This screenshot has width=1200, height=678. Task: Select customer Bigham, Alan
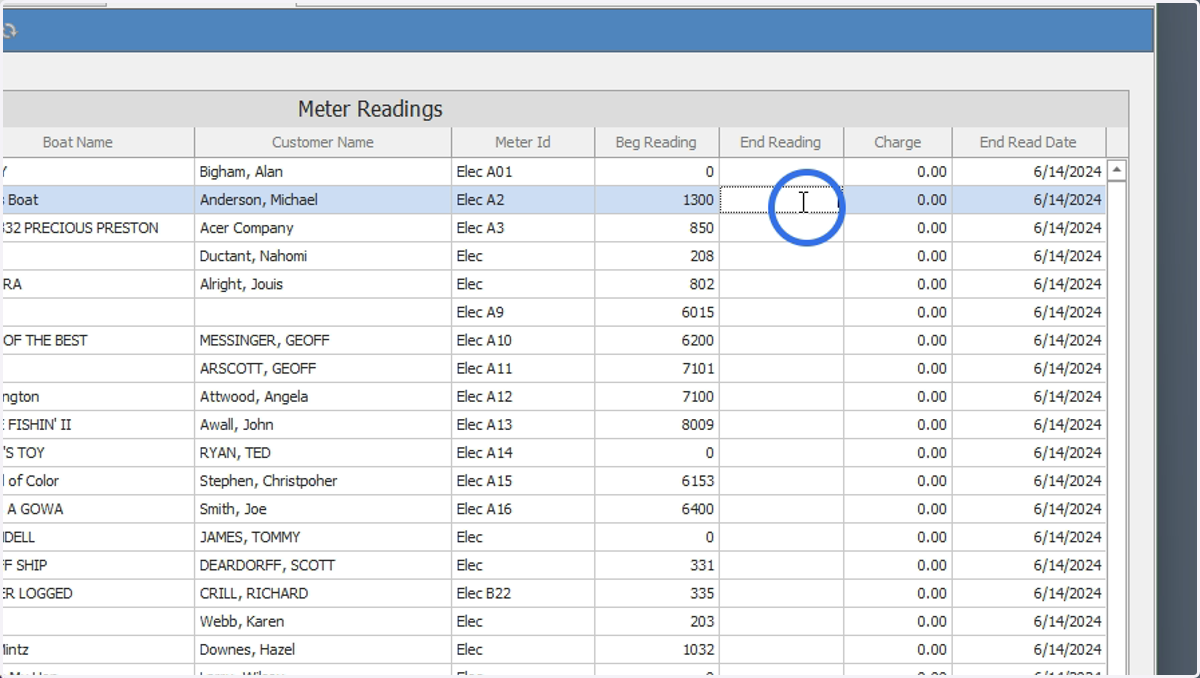click(x=242, y=172)
